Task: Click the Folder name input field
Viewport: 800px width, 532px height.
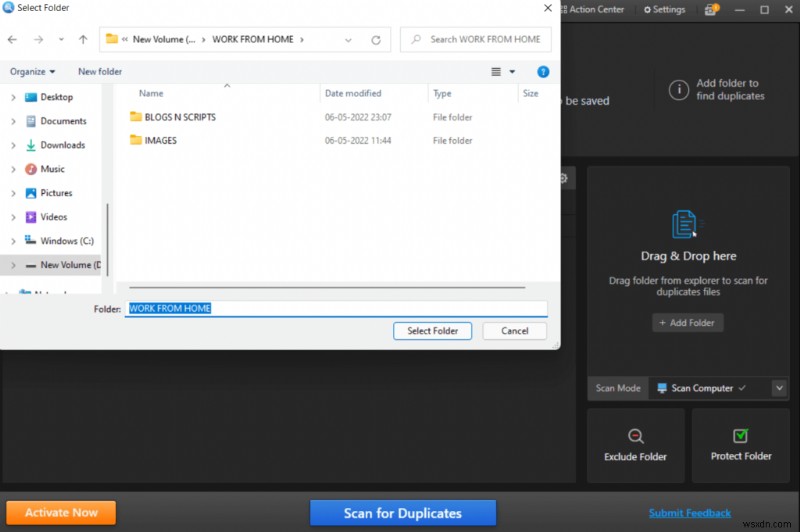Action: point(336,309)
